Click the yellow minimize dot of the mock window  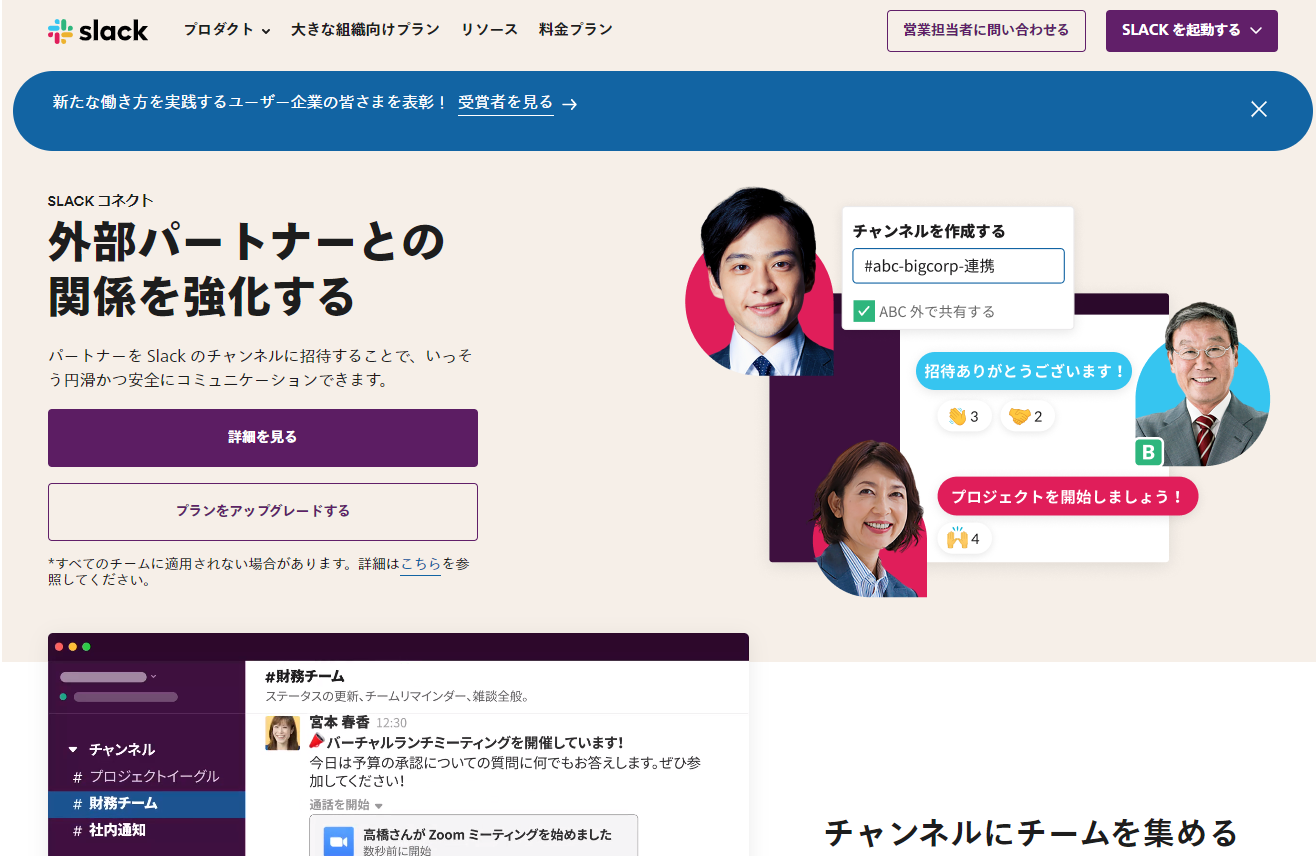click(73, 647)
